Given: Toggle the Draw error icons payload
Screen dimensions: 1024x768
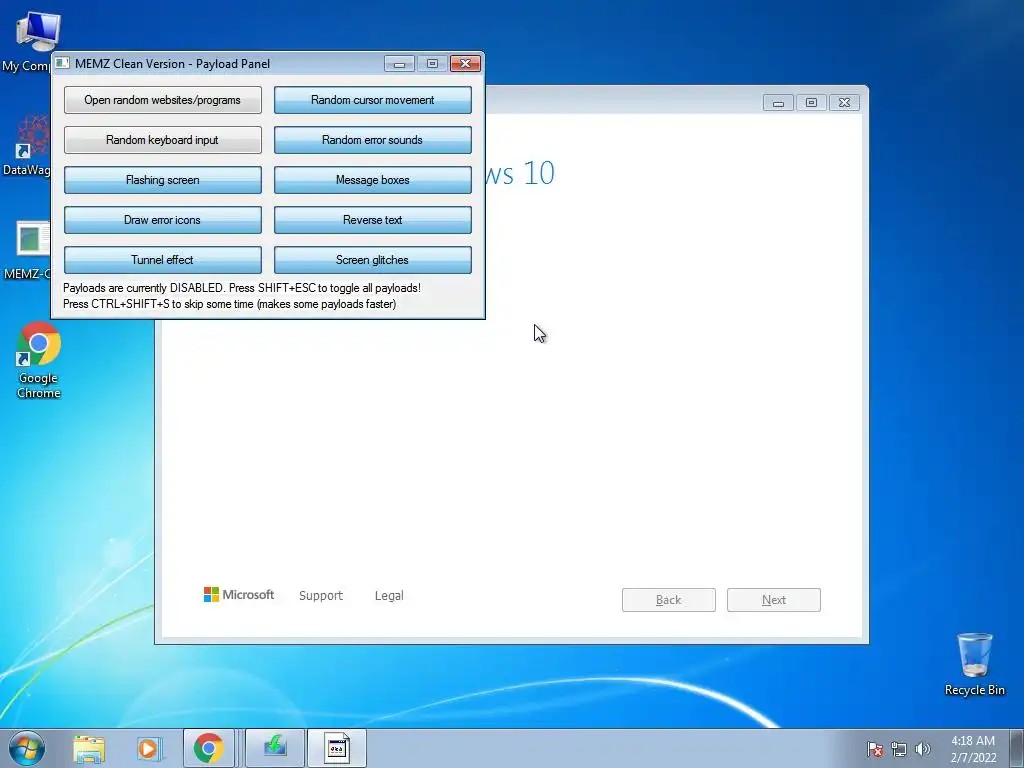Looking at the screenshot, I should 163,219.
